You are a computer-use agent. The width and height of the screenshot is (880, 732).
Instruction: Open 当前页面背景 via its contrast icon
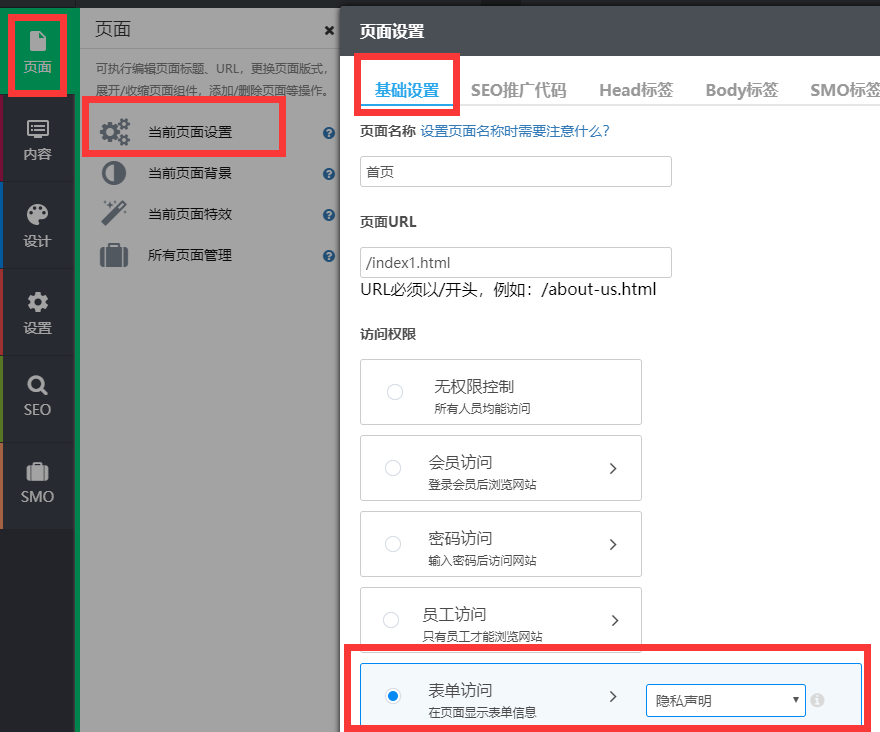[114, 173]
